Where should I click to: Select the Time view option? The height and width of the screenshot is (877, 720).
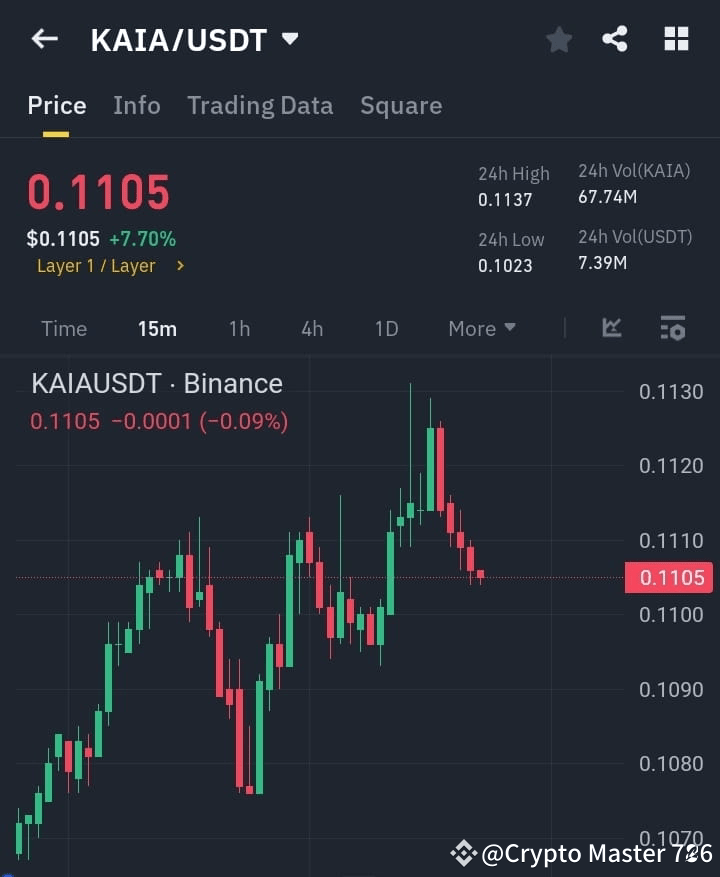pos(63,328)
